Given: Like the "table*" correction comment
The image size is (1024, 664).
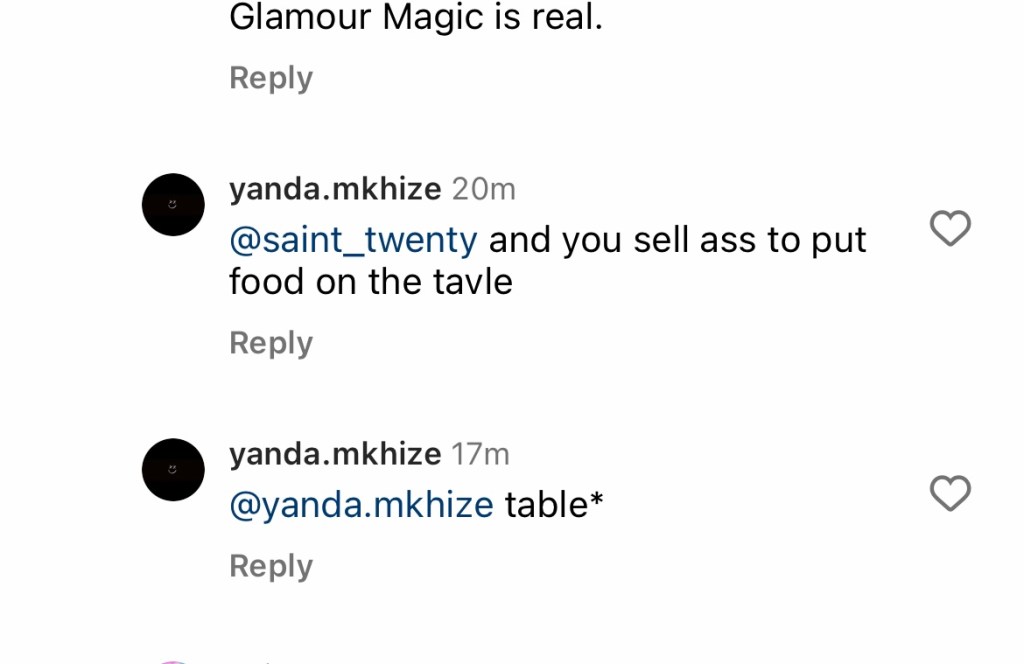Looking at the screenshot, I should pyautogui.click(x=950, y=493).
